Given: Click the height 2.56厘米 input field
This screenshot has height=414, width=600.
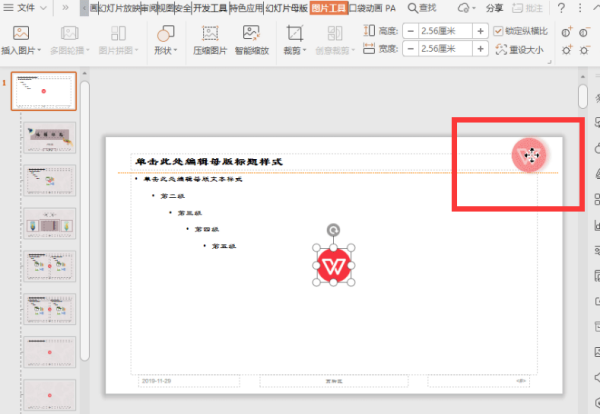Looking at the screenshot, I should click(445, 31).
